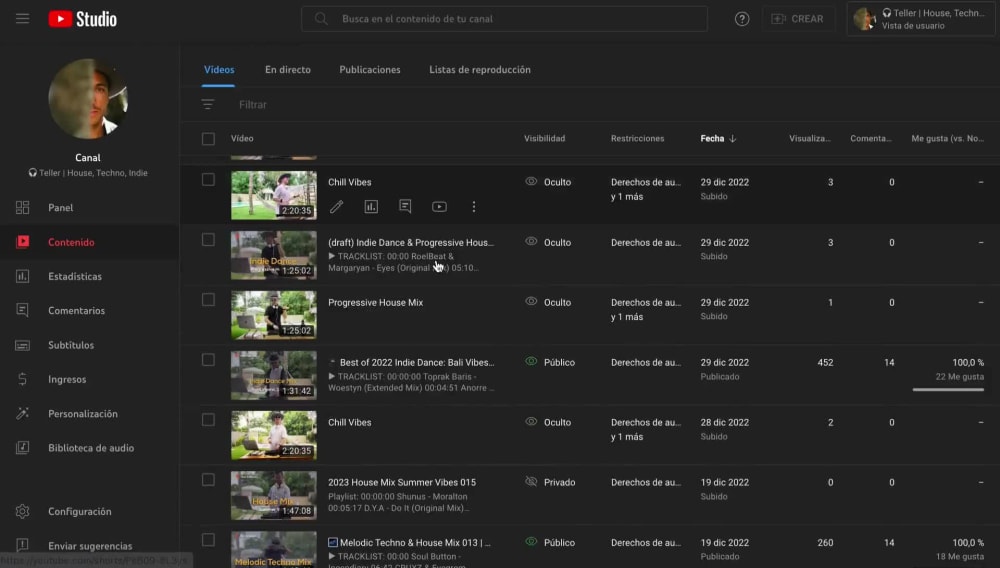The image size is (1000, 568).
Task: Sort by the Visualizaciones column header
Action: pyautogui.click(x=809, y=138)
